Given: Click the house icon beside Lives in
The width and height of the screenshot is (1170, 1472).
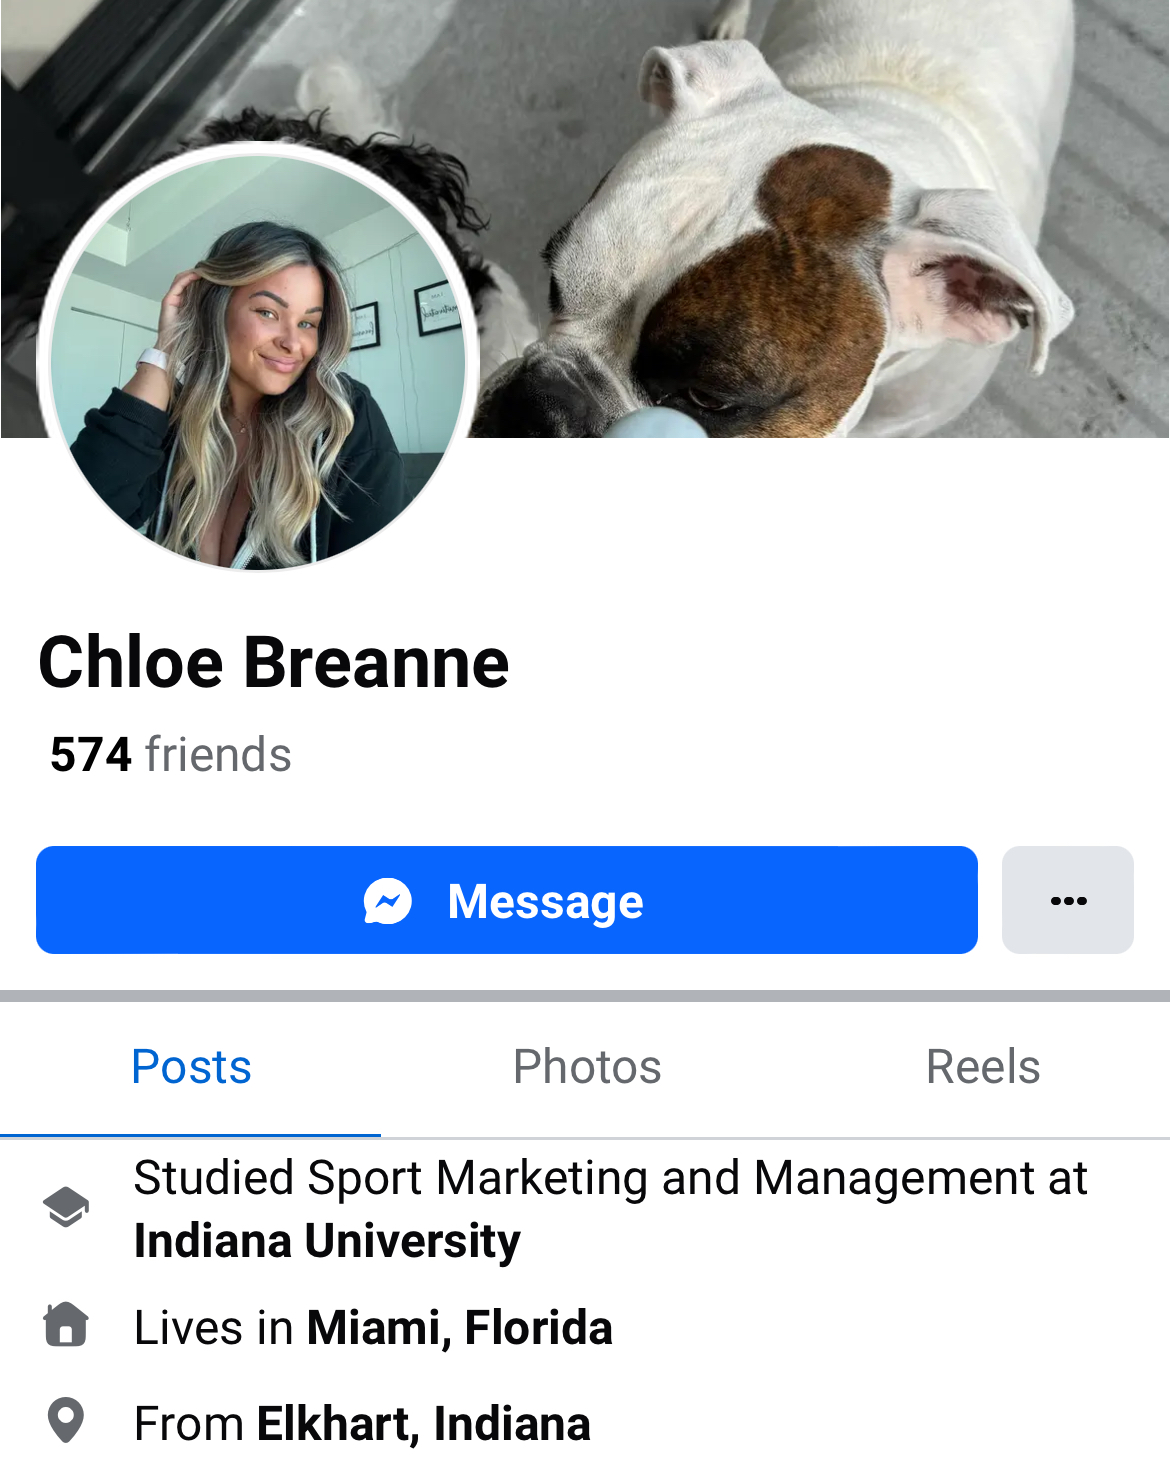Looking at the screenshot, I should 66,1325.
